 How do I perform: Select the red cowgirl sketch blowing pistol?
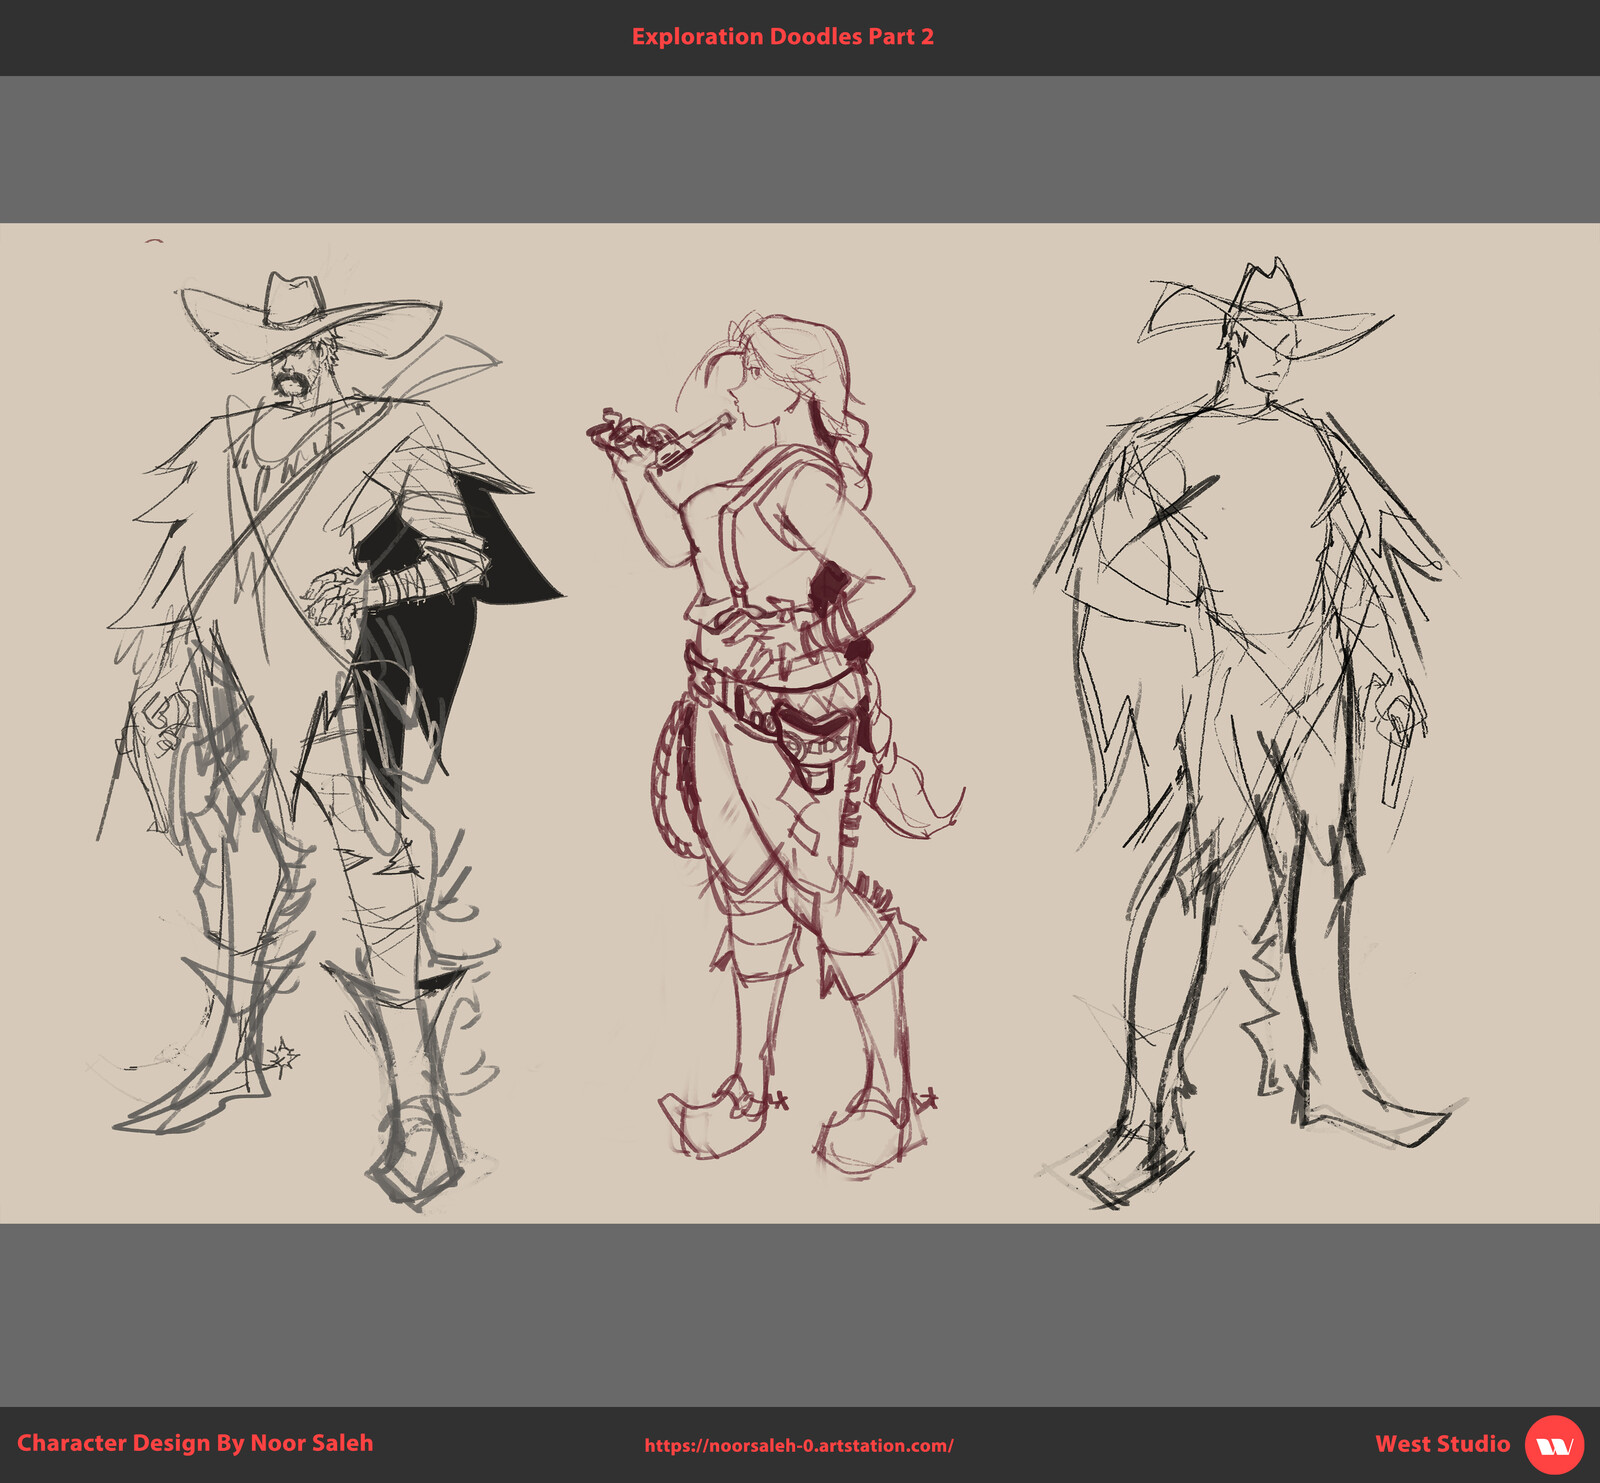(775, 745)
